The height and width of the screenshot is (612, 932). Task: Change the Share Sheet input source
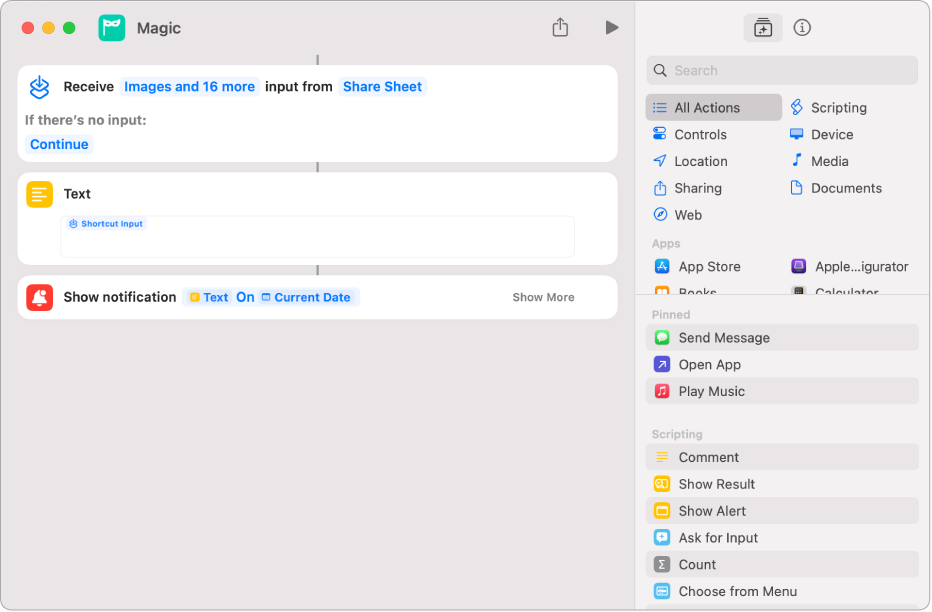[x=382, y=87]
